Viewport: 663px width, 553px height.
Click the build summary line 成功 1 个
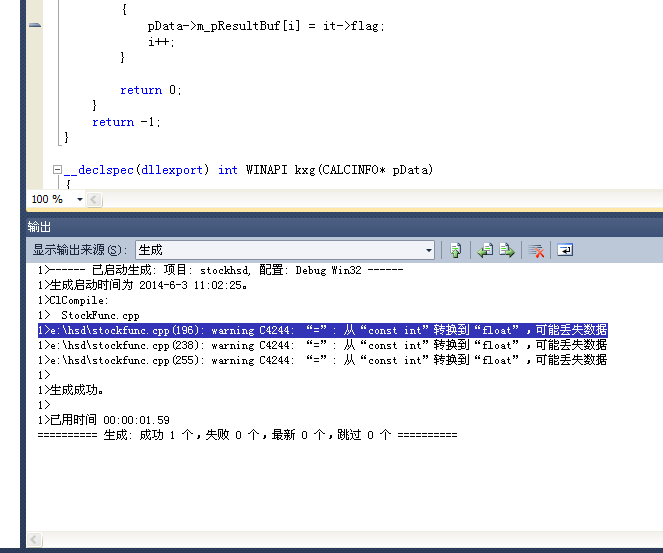[247, 435]
